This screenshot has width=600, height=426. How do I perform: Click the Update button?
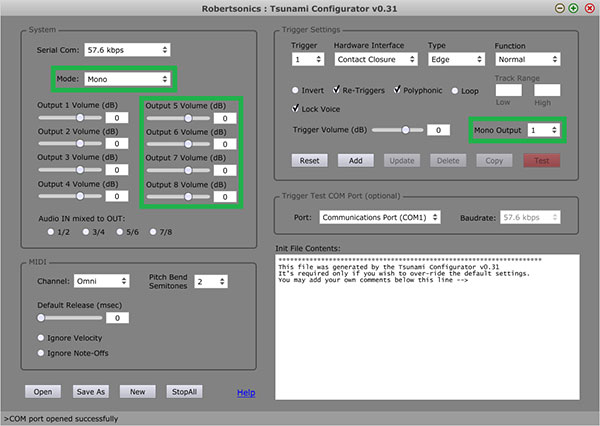[x=402, y=161]
